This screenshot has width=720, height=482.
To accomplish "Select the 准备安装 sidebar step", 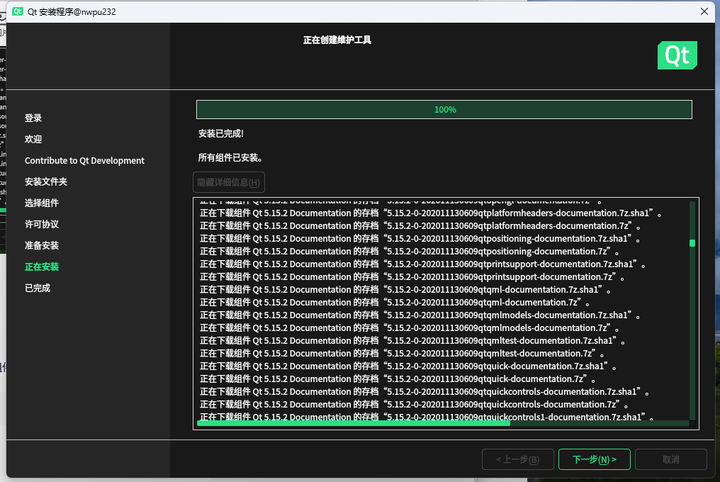I will [41, 246].
